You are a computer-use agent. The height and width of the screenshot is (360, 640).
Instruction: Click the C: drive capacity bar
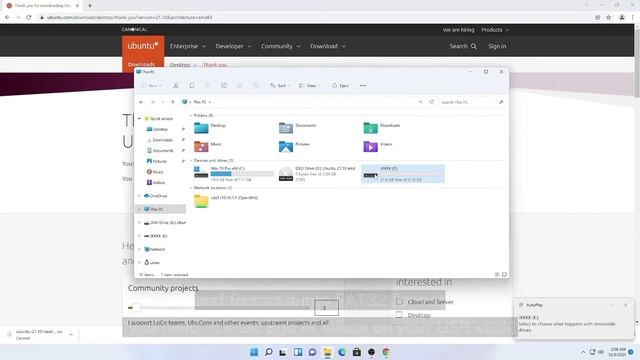tap(242, 174)
